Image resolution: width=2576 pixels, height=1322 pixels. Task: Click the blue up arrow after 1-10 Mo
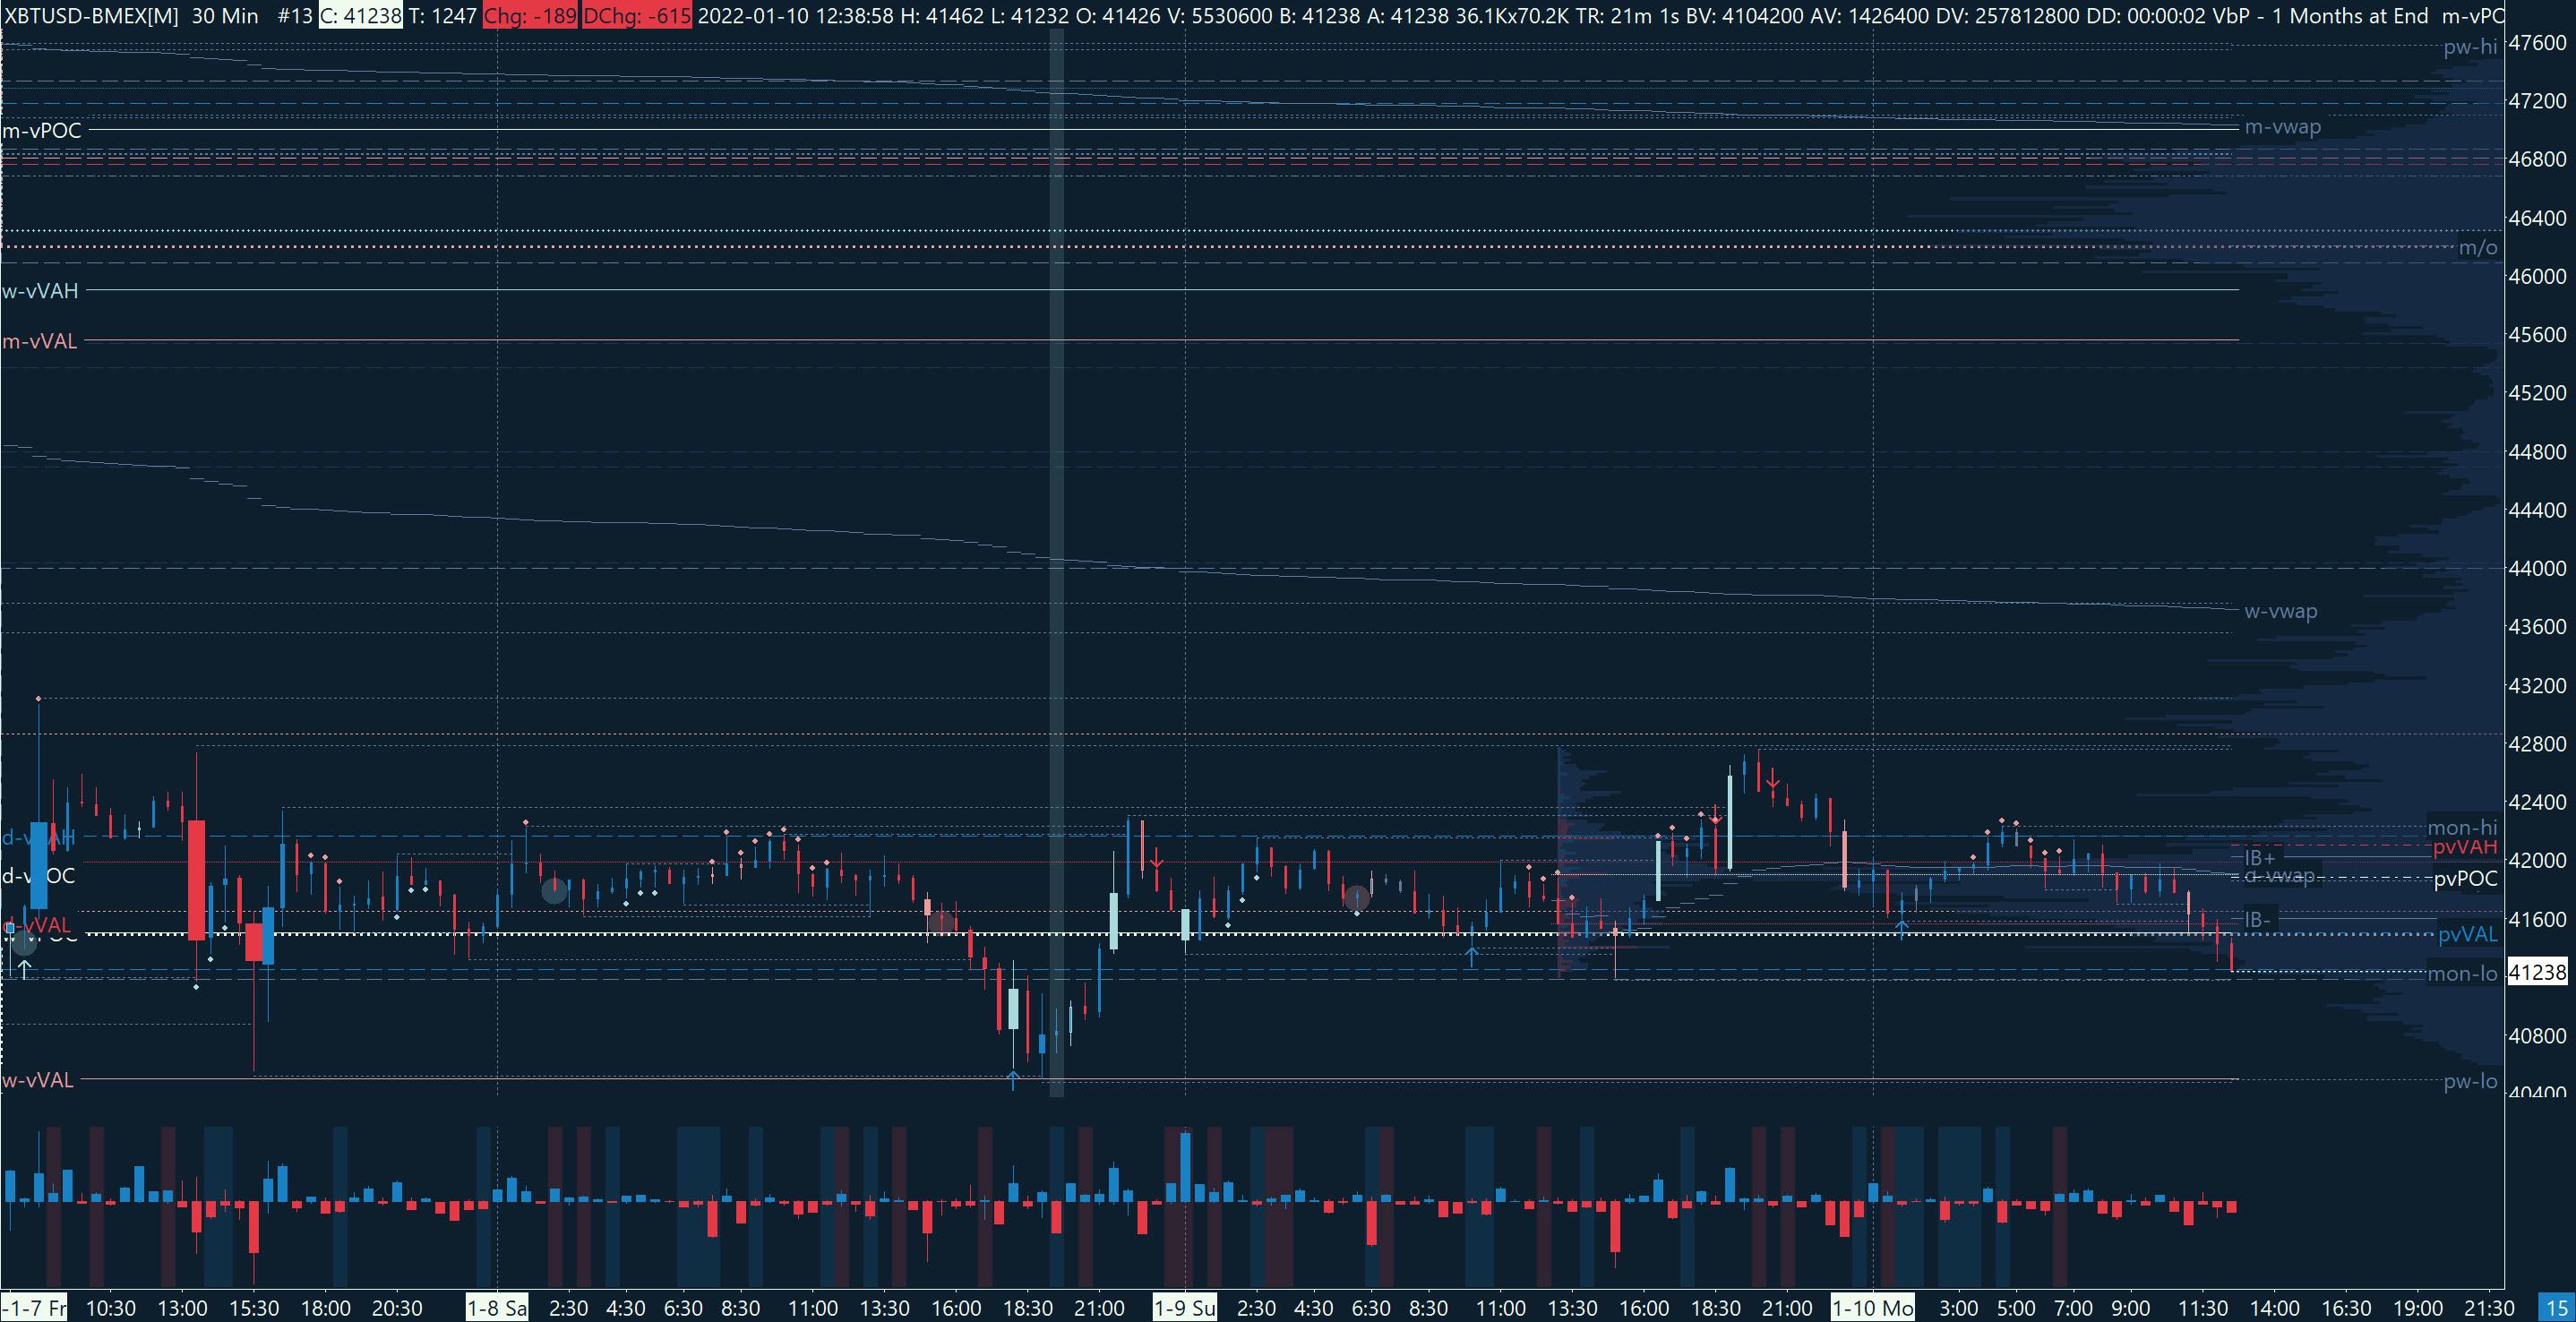pos(1902,927)
